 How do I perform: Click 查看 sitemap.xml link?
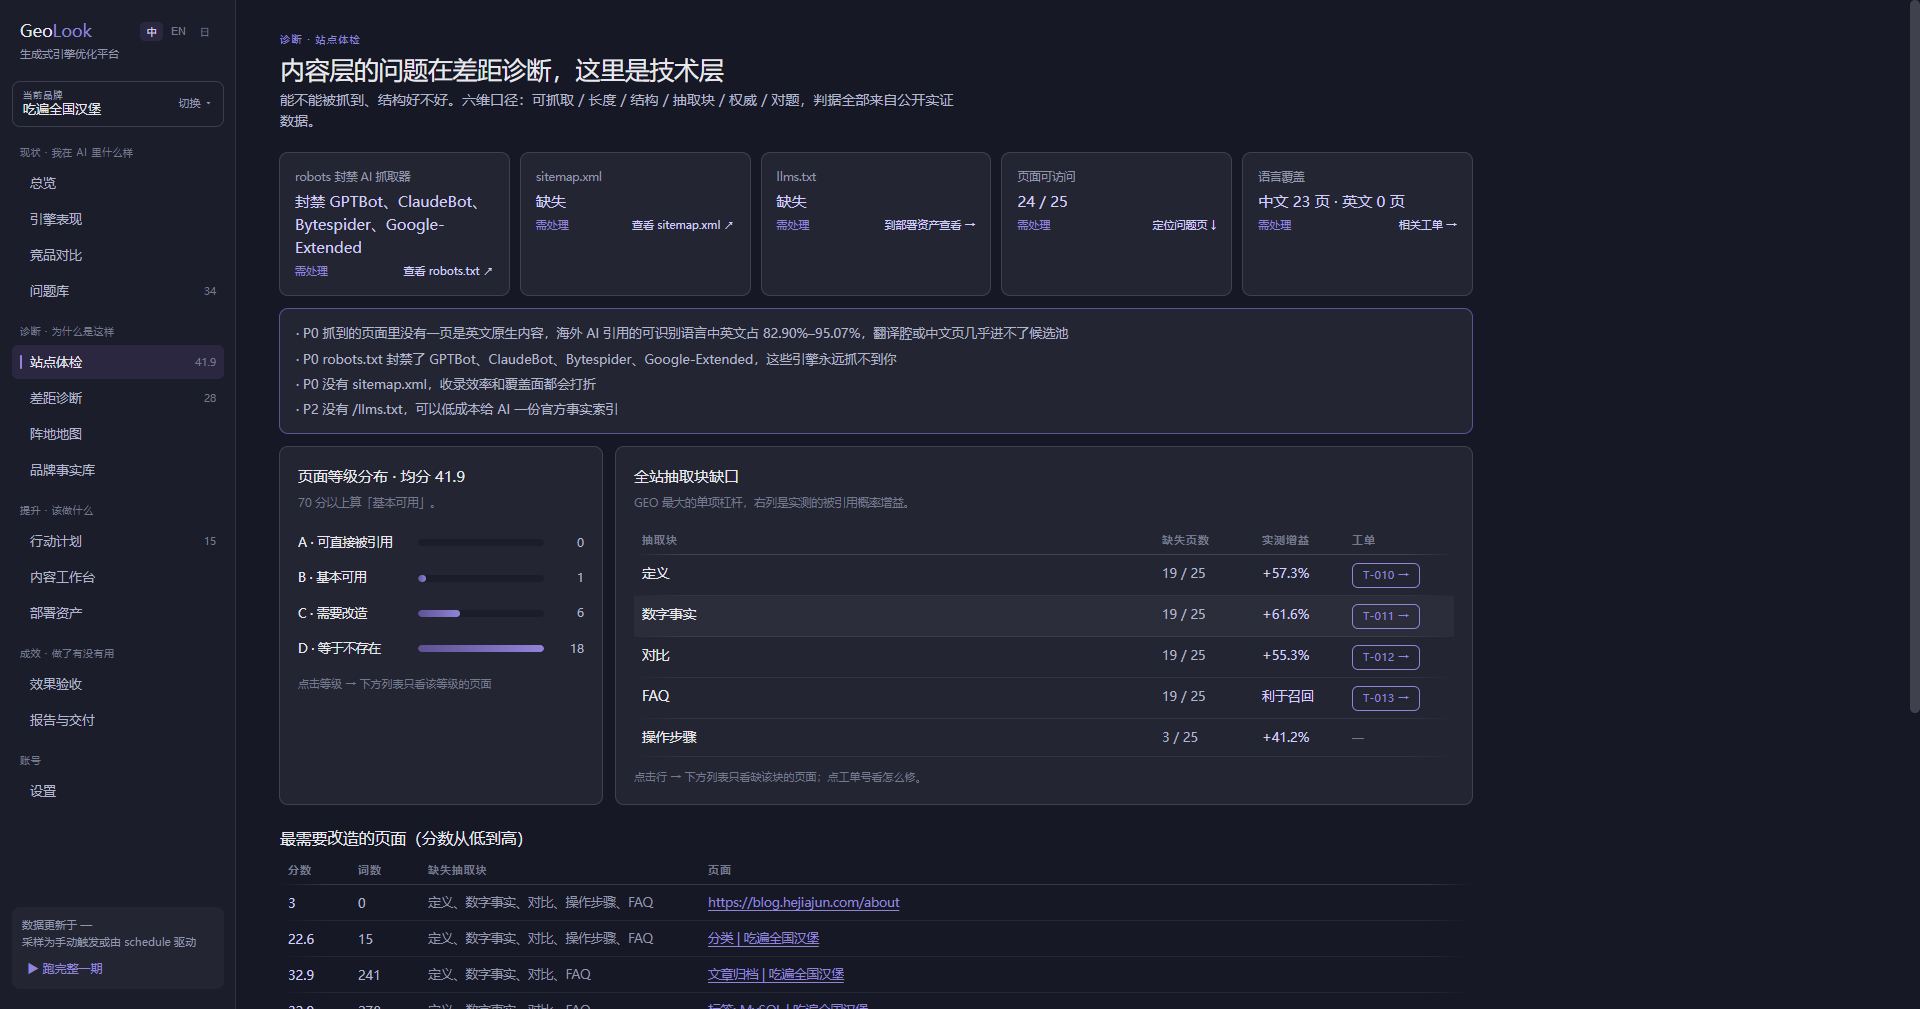click(682, 225)
